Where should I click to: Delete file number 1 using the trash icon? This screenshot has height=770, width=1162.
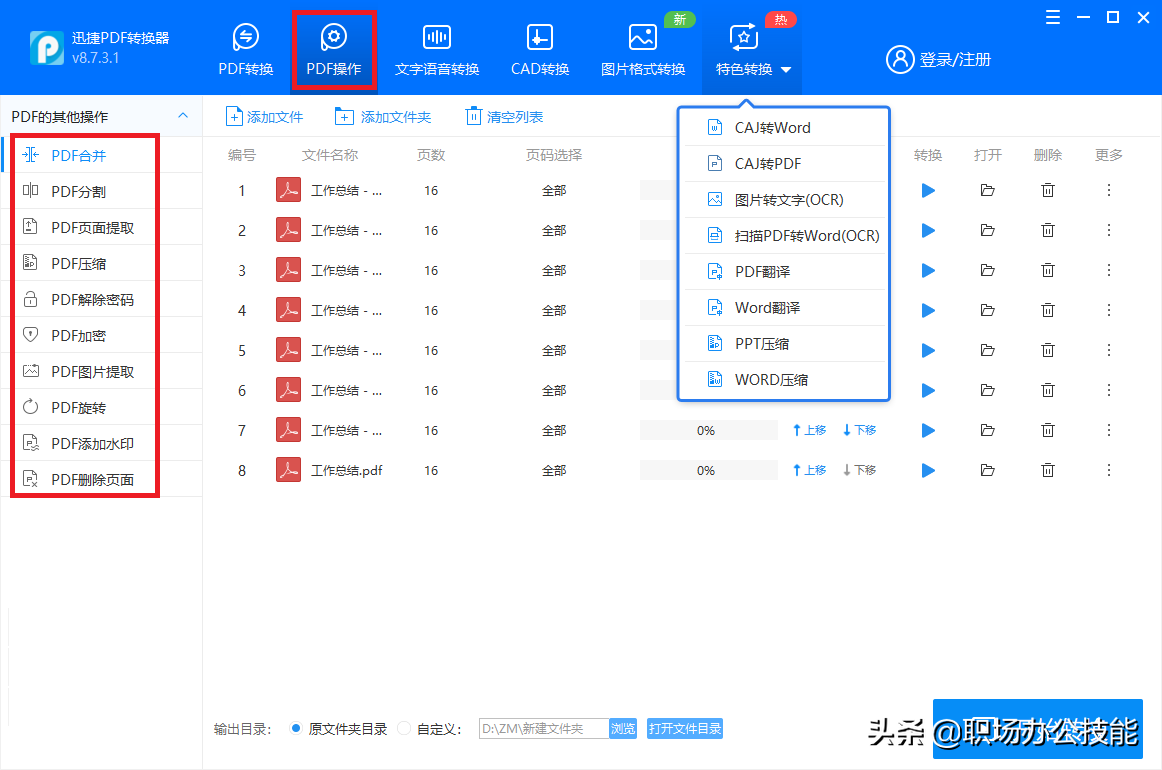pyautogui.click(x=1047, y=190)
